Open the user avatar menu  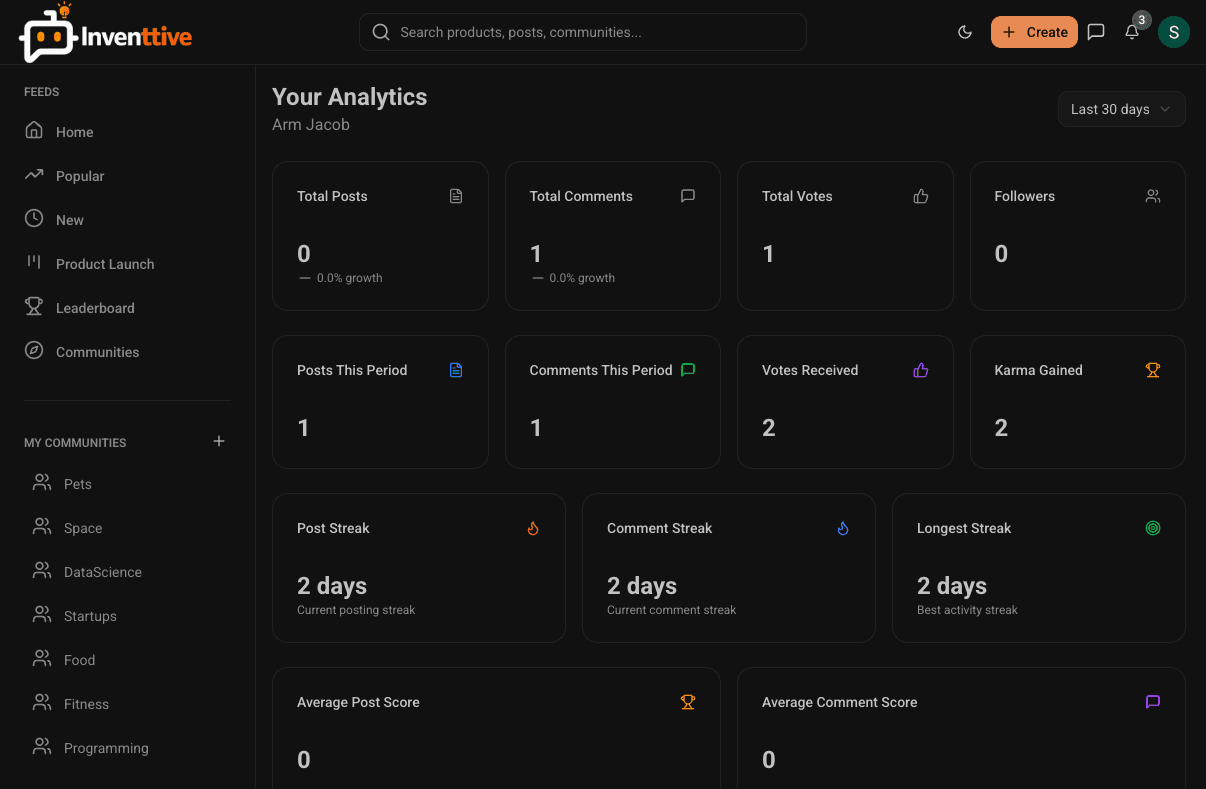click(x=1173, y=32)
